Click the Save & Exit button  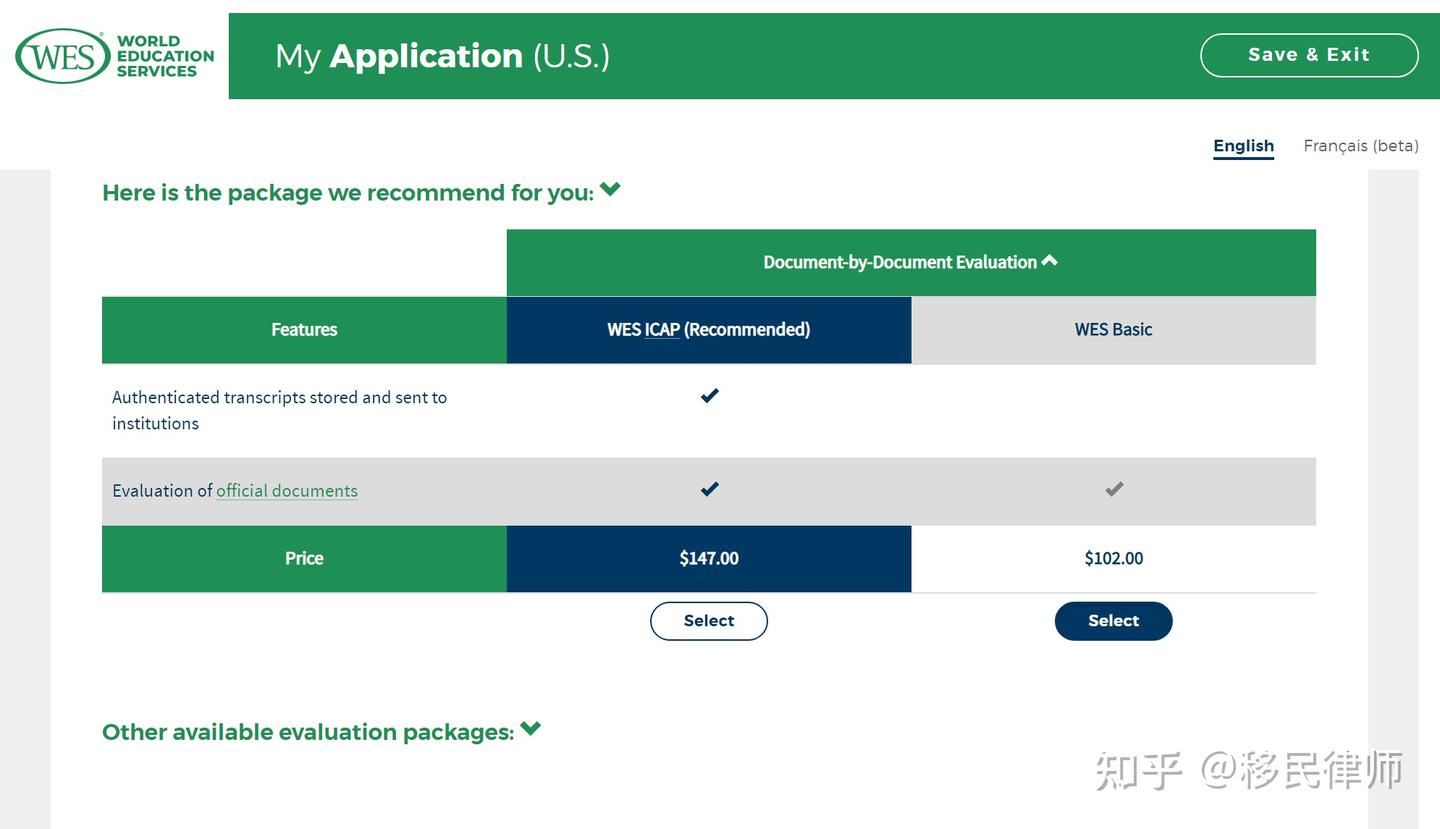point(1309,55)
